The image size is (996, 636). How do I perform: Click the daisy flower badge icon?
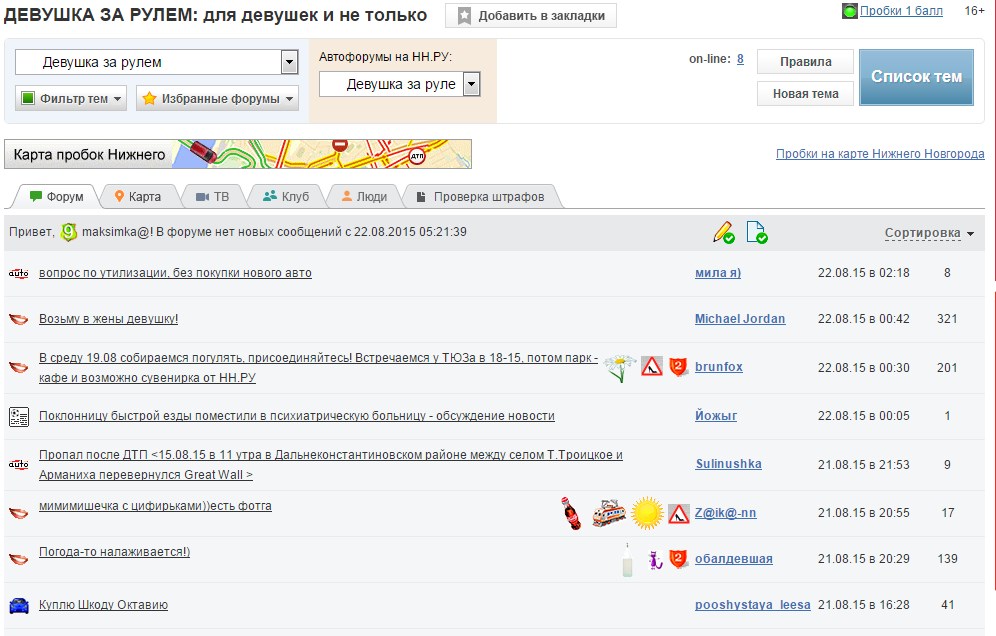coord(620,367)
